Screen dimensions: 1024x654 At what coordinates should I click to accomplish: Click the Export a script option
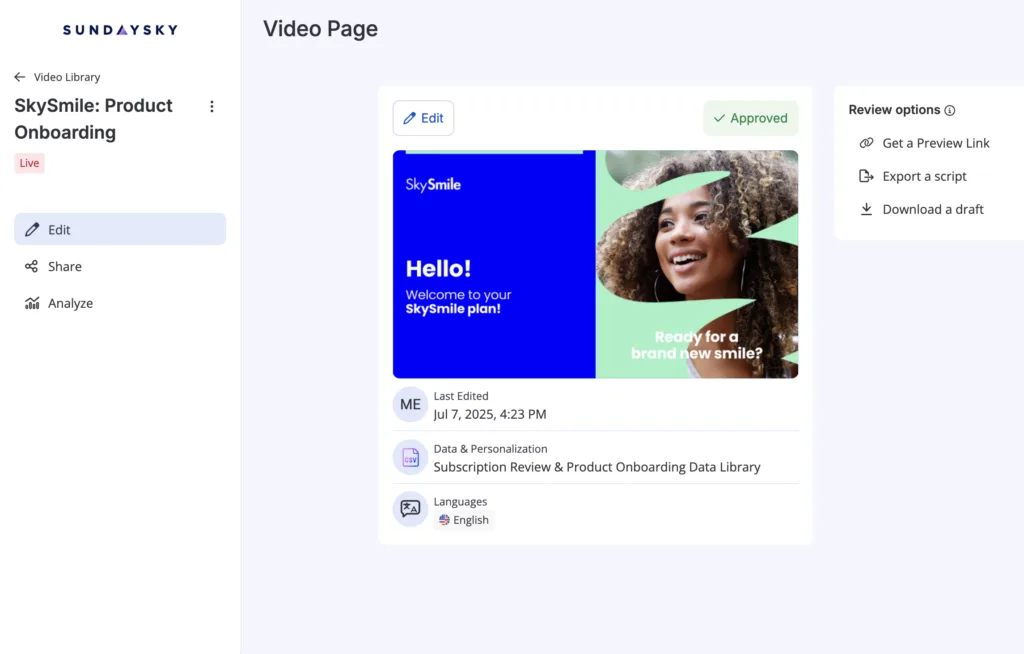(924, 176)
